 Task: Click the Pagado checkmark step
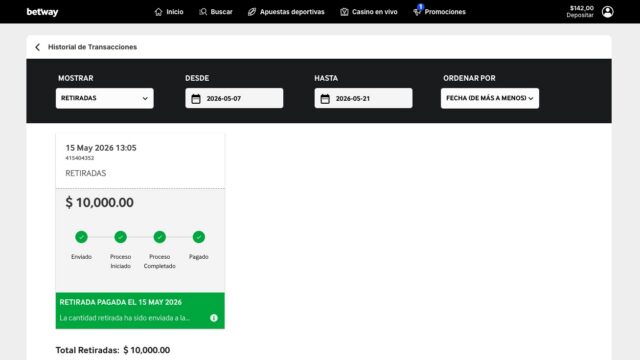[199, 237]
